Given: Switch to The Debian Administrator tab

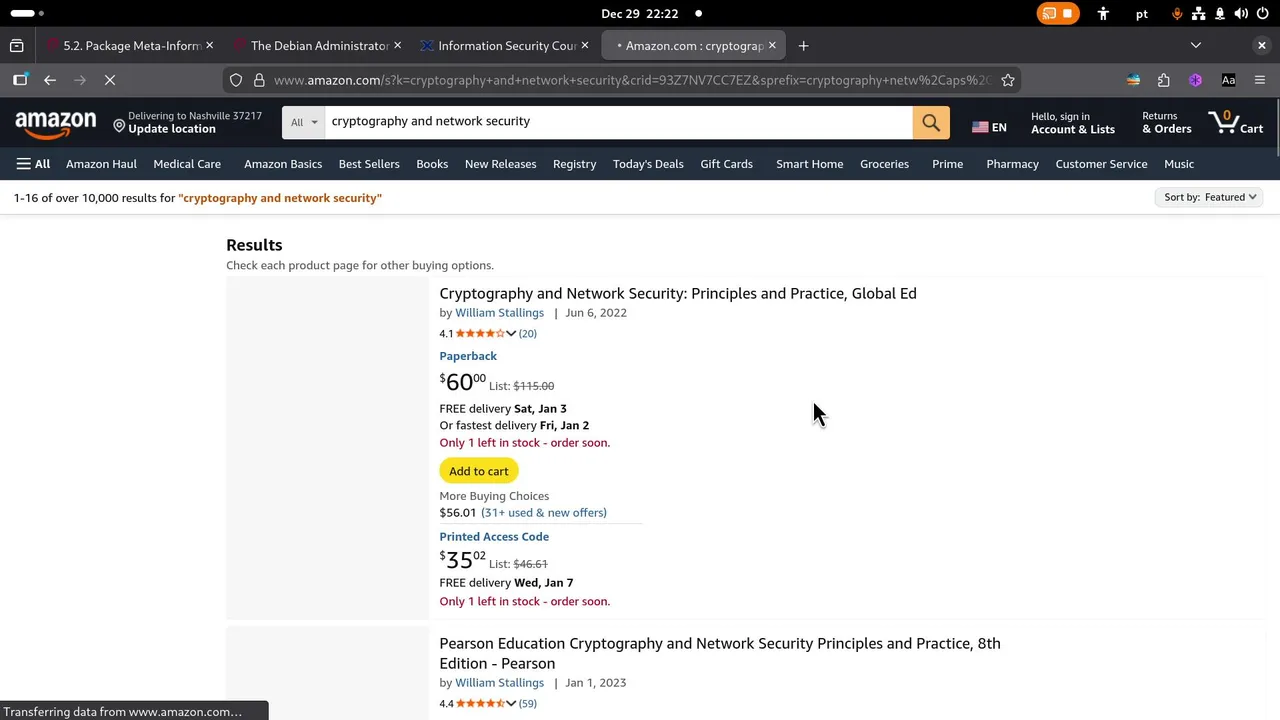Looking at the screenshot, I should [318, 46].
